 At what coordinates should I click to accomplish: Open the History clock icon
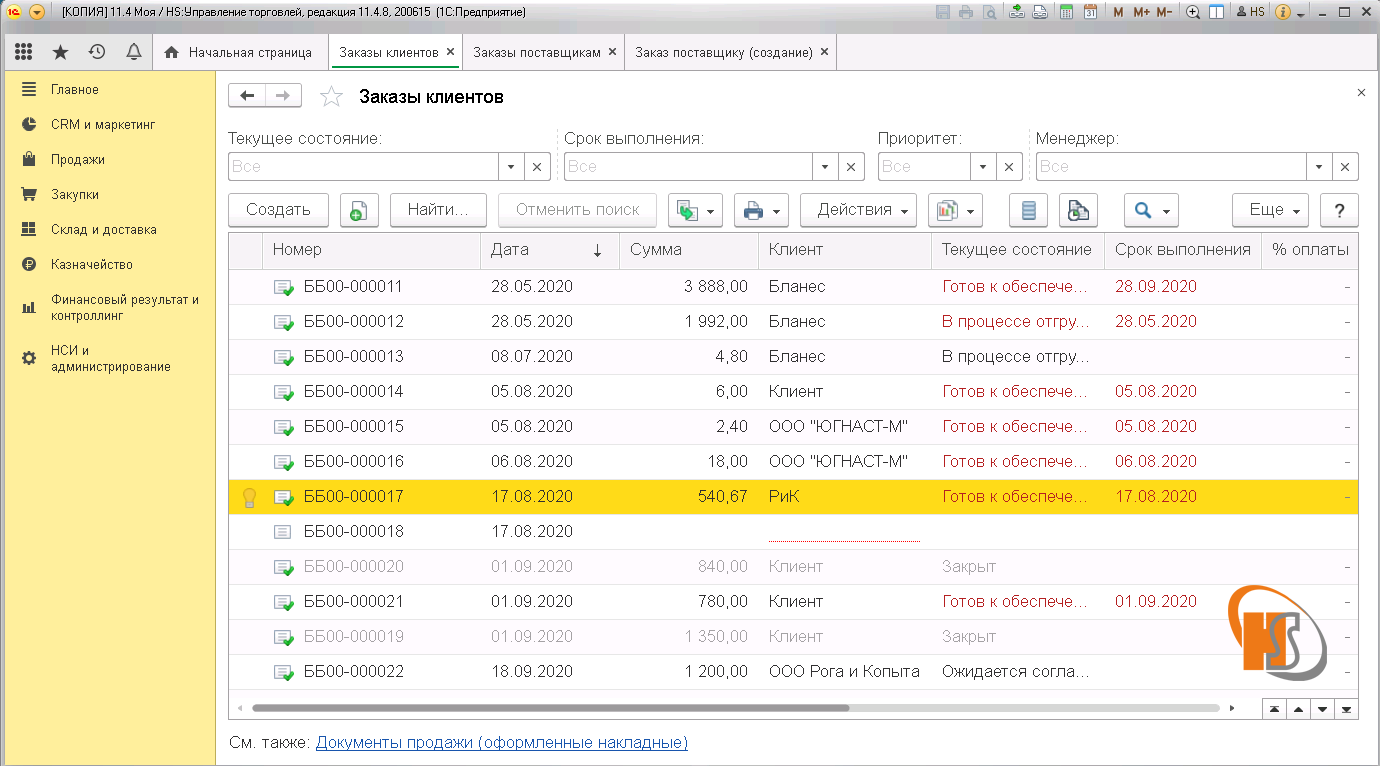click(x=97, y=52)
